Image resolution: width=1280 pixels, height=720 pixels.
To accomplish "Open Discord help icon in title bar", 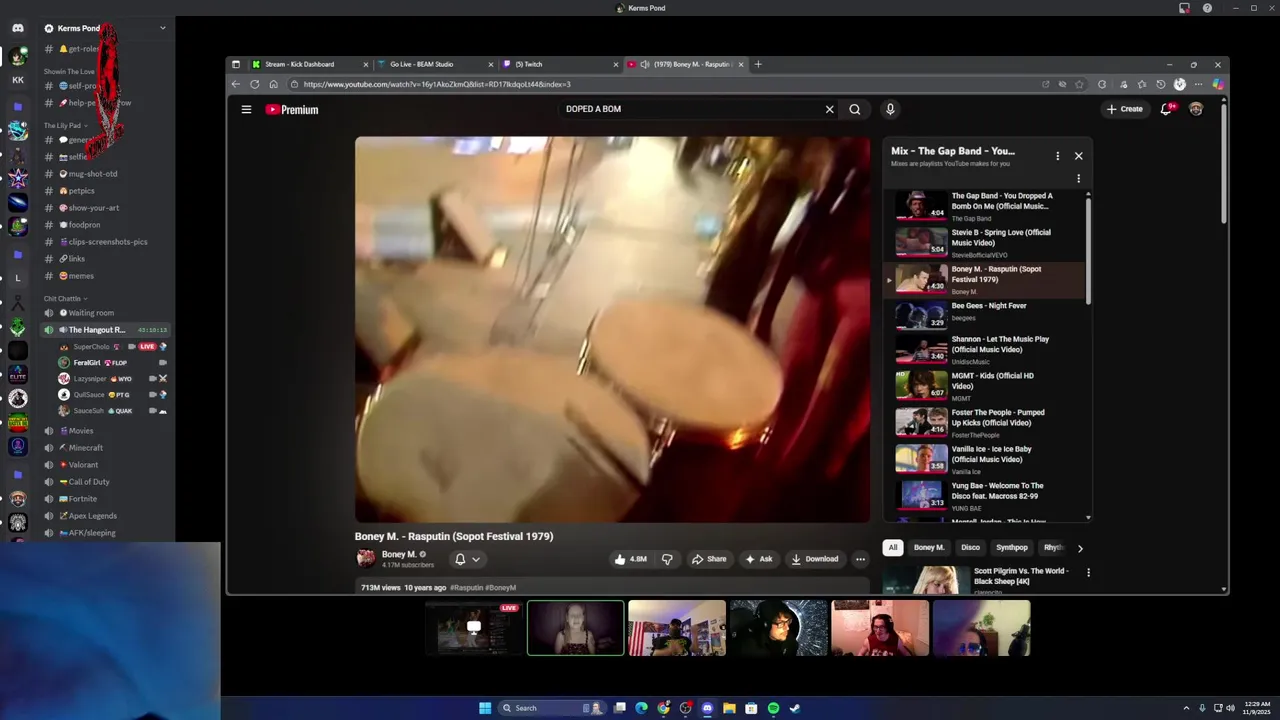I will click(x=1207, y=8).
